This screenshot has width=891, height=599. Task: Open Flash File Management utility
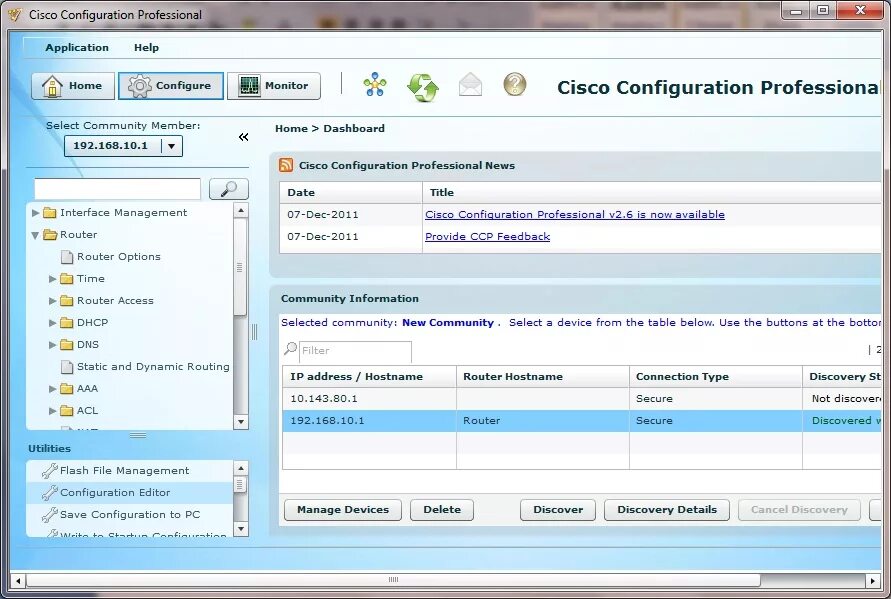(x=124, y=471)
